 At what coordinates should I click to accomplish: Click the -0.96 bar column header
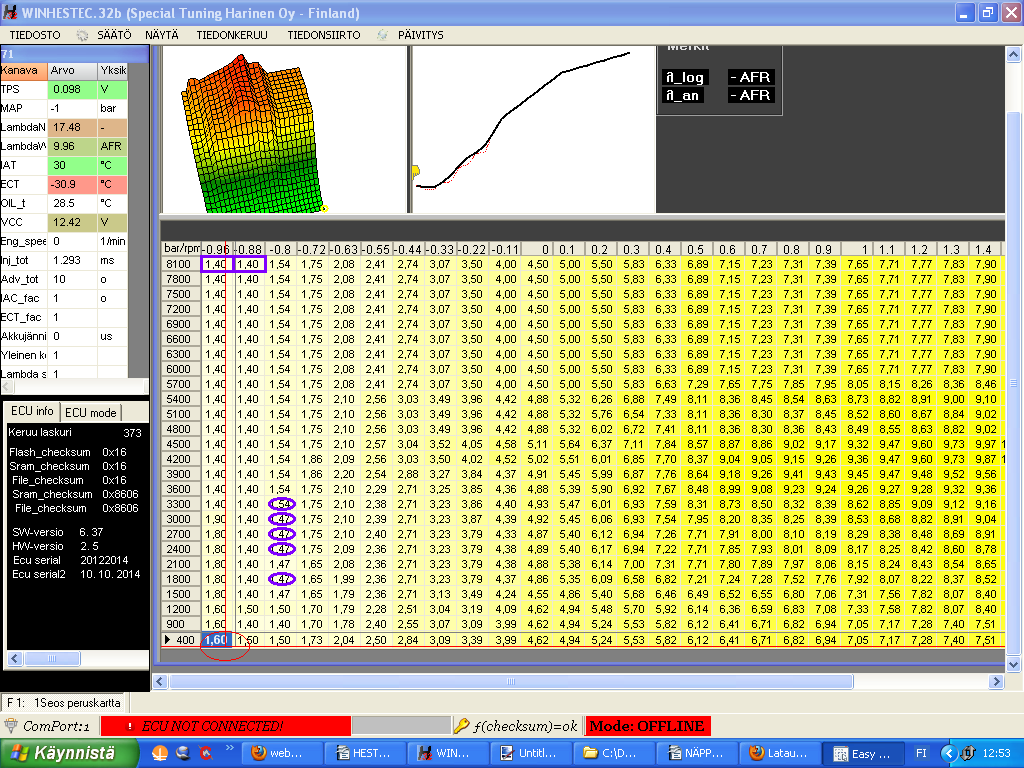[x=216, y=249]
